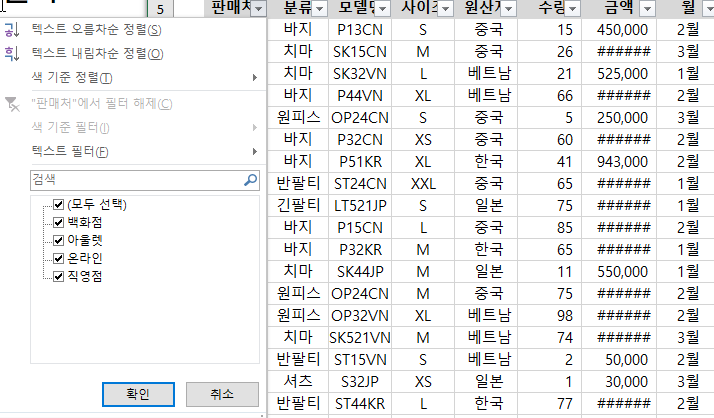Viewport: 714px width, 418px height.
Task: Click the clear filter funnel icon
Action: pos(12,104)
